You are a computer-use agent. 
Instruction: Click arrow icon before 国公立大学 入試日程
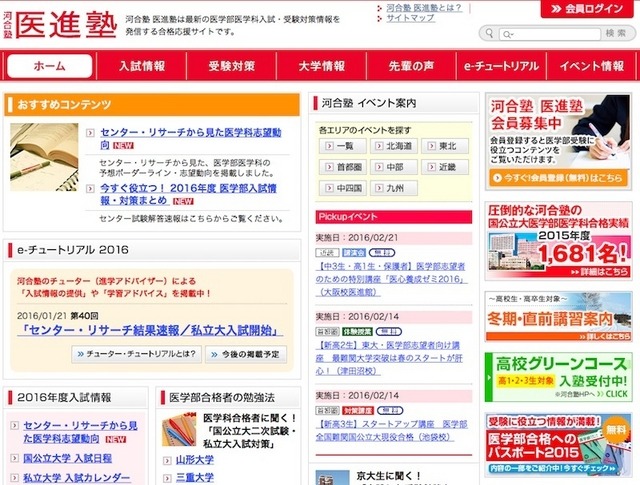(14, 458)
